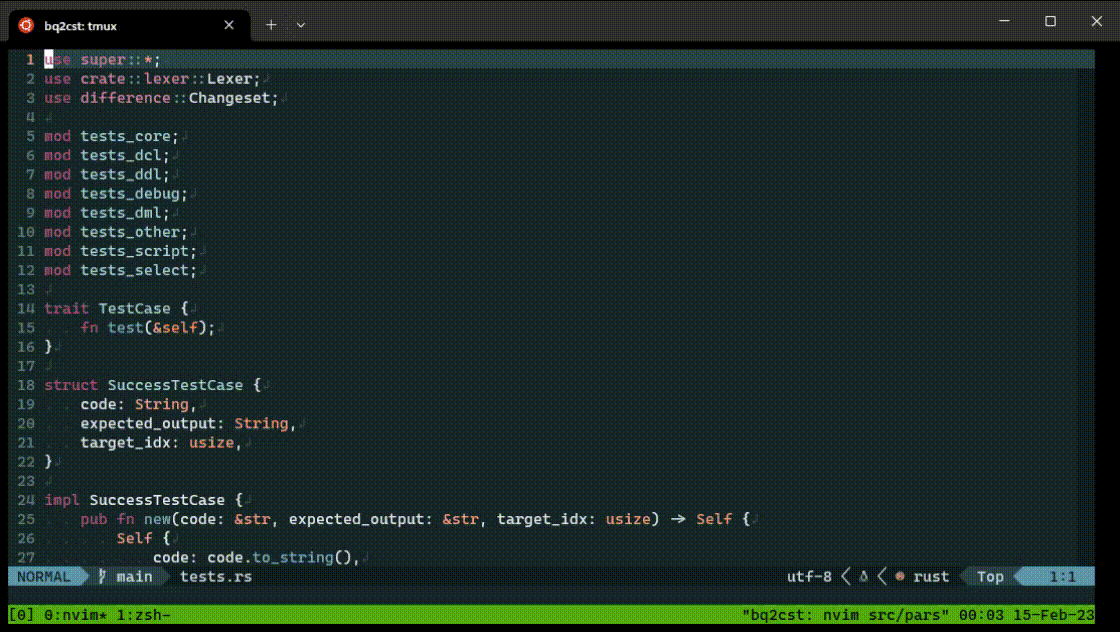Click 'mod tests_other;' line
Screen dimensions: 1120x632
tap(116, 232)
